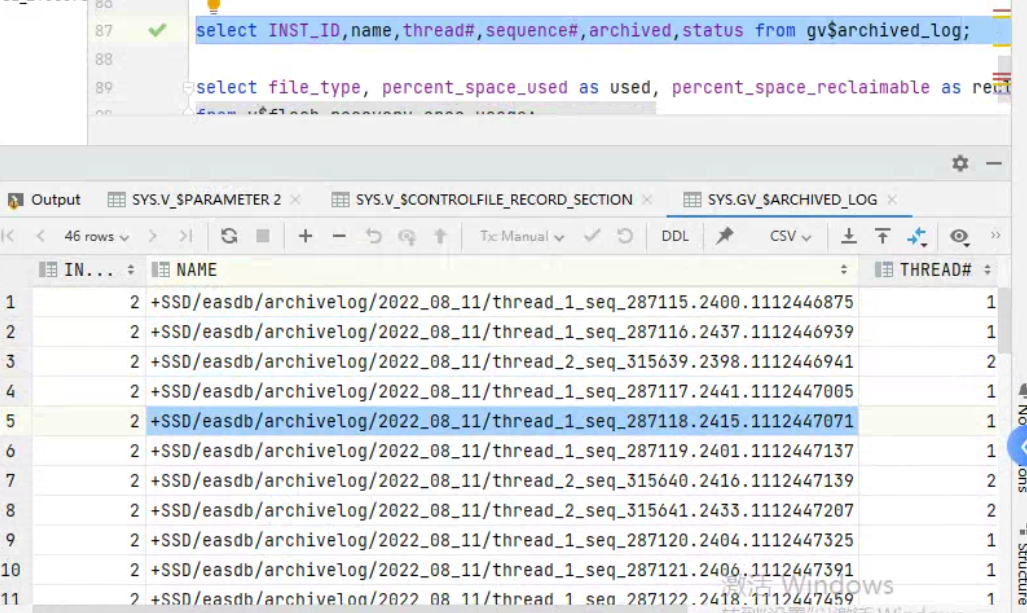Select name cell ending seq_287115.2400.1112446875

pos(502,302)
